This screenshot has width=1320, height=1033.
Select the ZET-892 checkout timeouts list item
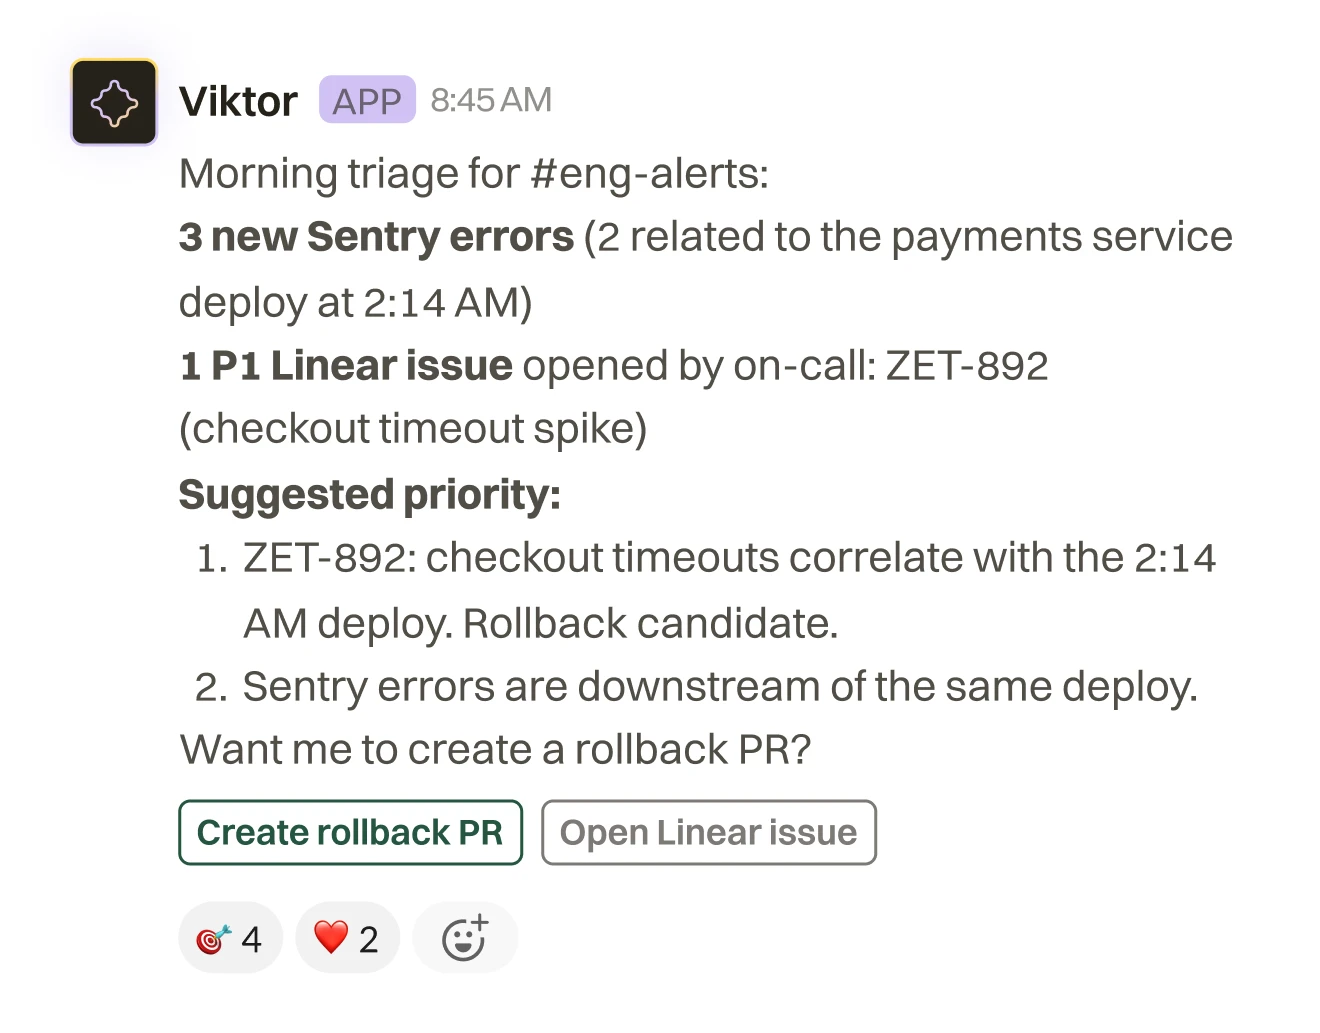(728, 558)
